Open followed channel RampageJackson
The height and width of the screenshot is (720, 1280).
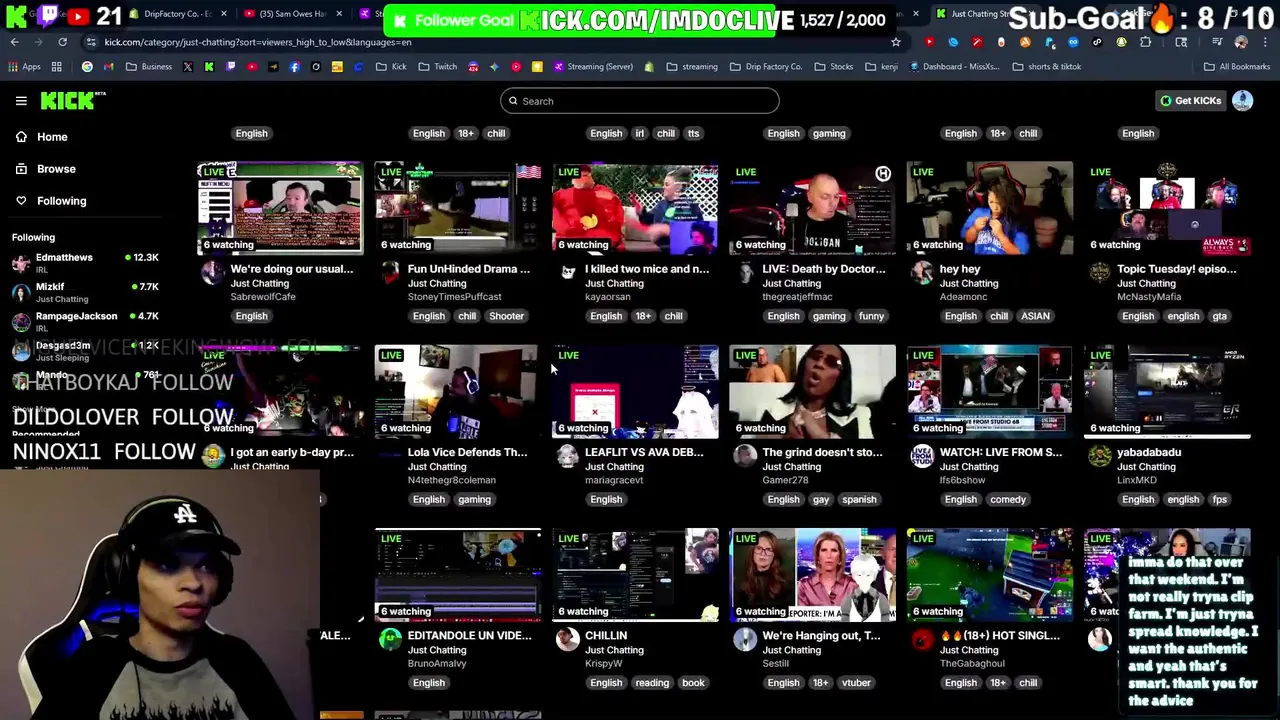84,321
